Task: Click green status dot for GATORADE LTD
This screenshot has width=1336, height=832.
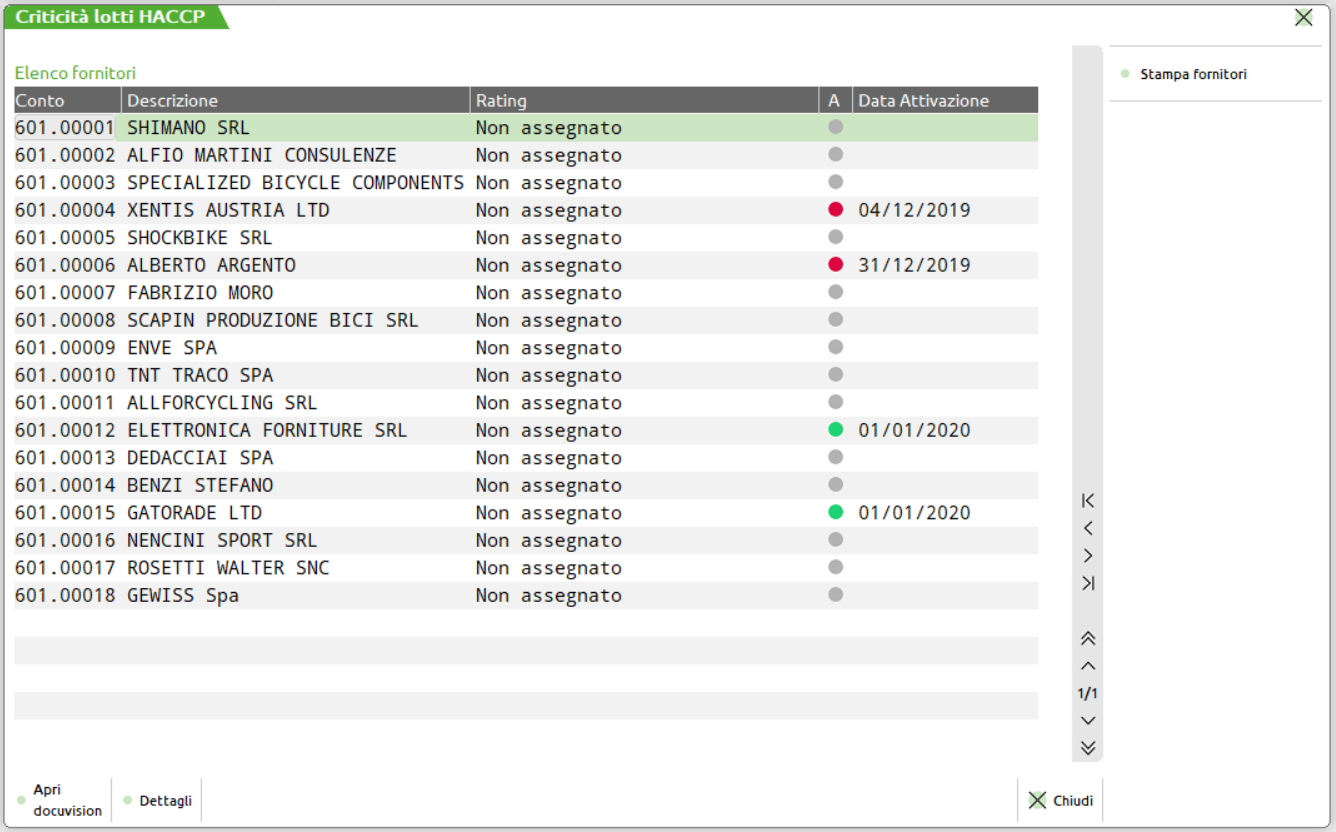Action: click(836, 512)
